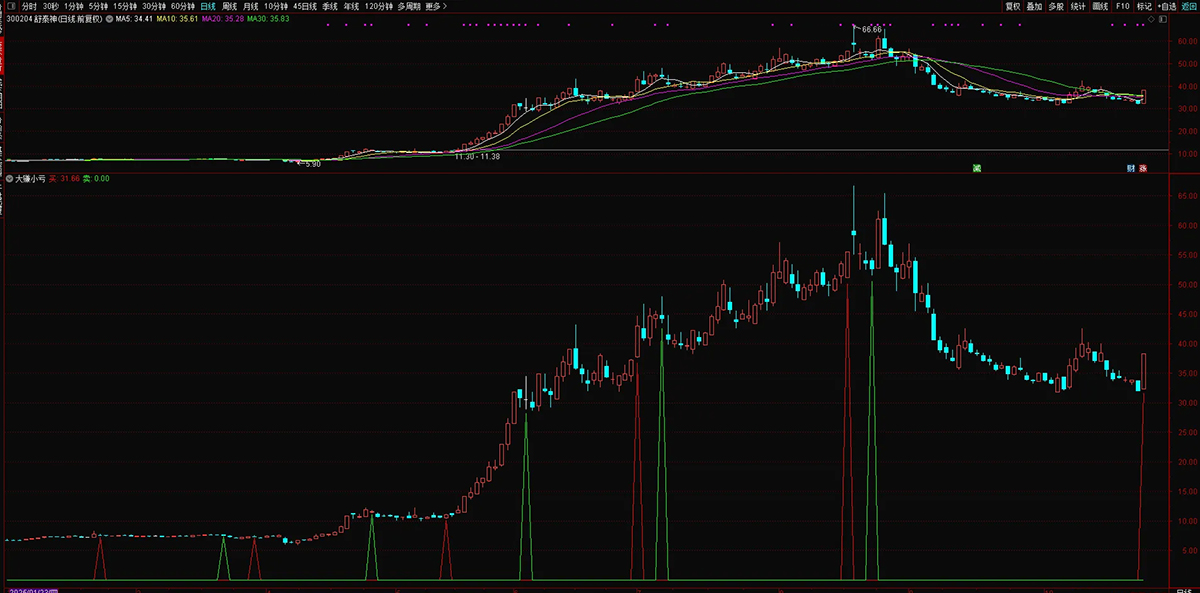Viewport: 1200px width, 593px height.
Task: Select the 120分钟 period
Action: point(379,6)
